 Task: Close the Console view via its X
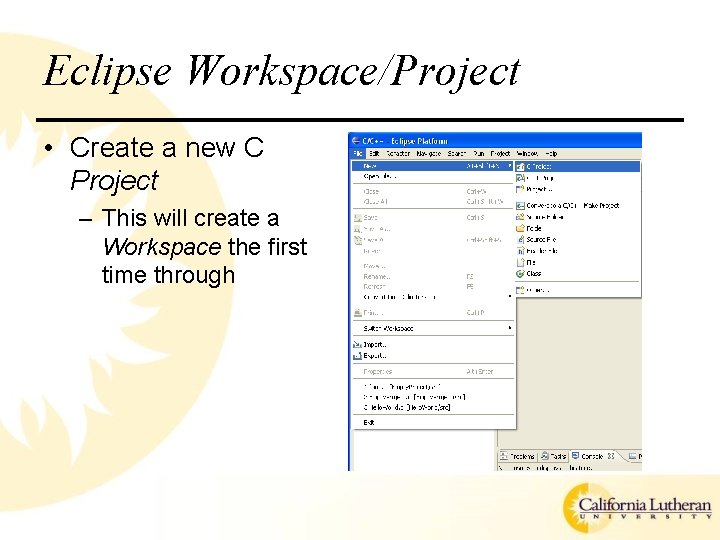click(611, 456)
